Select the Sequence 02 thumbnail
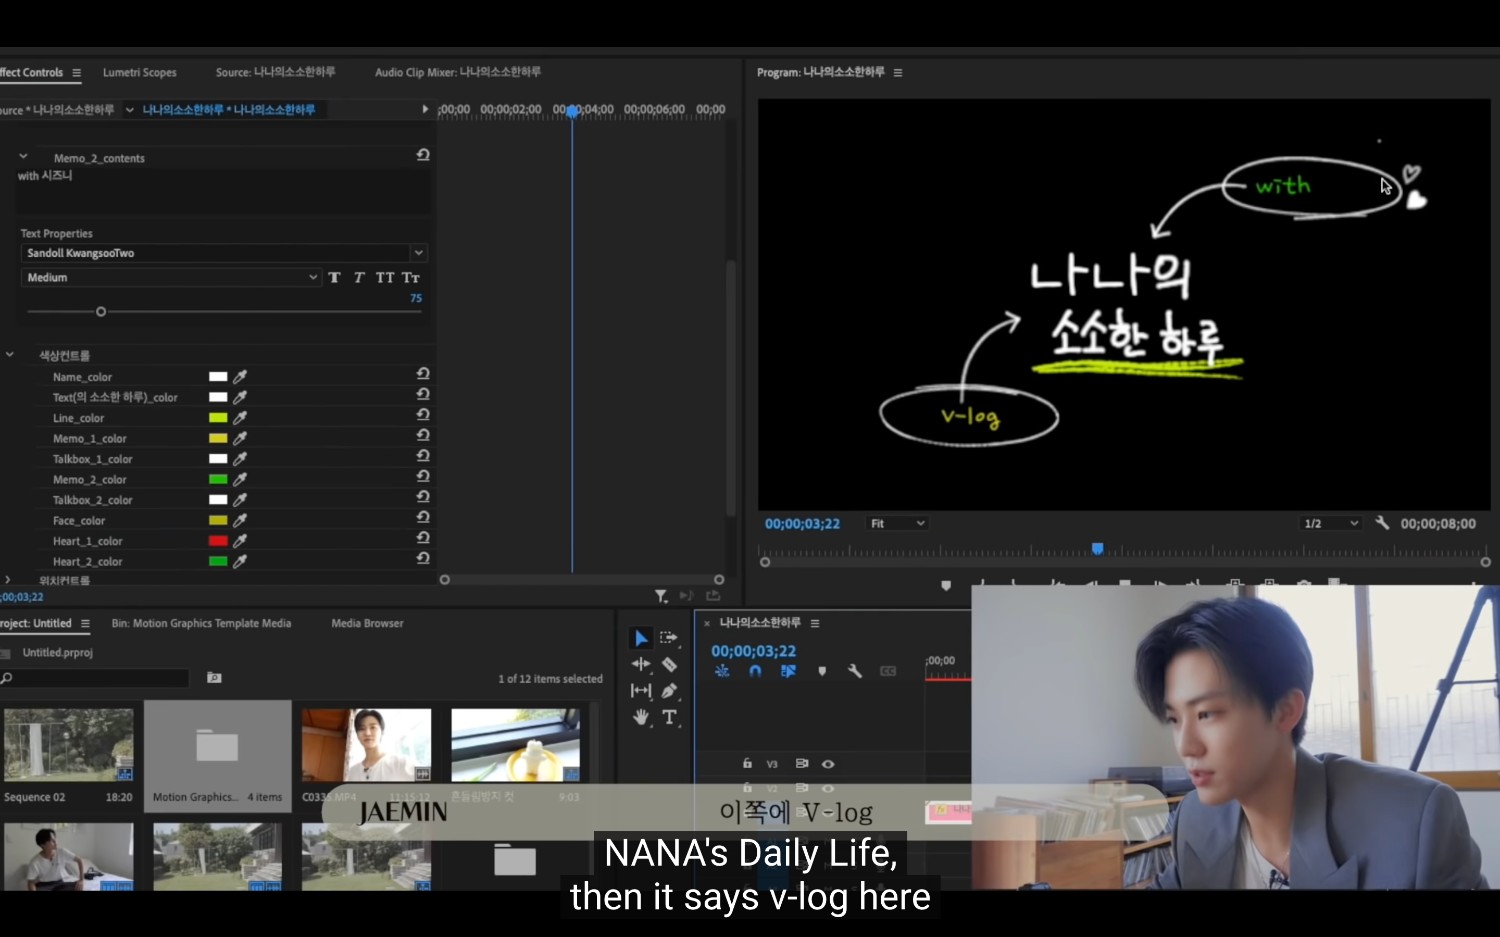The image size is (1500, 937). click(68, 745)
